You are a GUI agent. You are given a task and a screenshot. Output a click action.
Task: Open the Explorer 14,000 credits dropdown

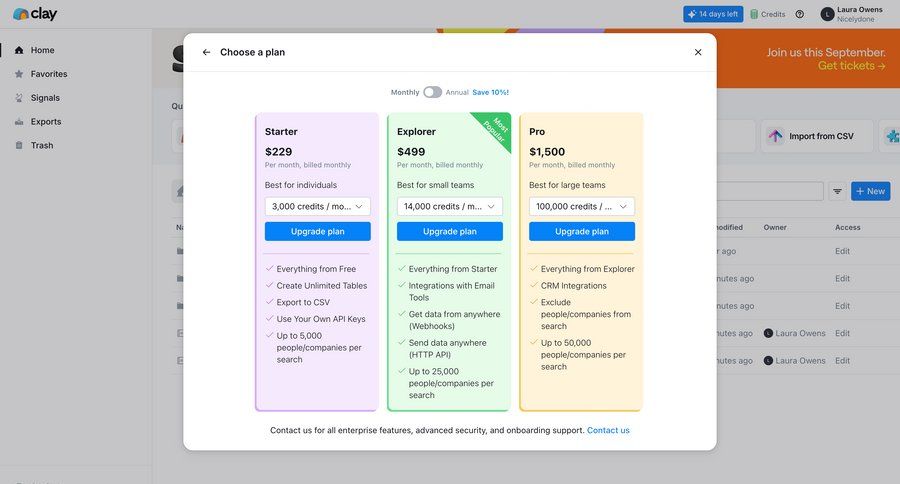449,206
